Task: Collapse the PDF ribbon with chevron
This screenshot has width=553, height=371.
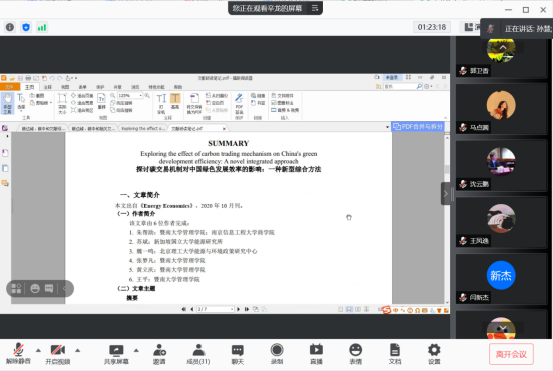Action: click(445, 118)
